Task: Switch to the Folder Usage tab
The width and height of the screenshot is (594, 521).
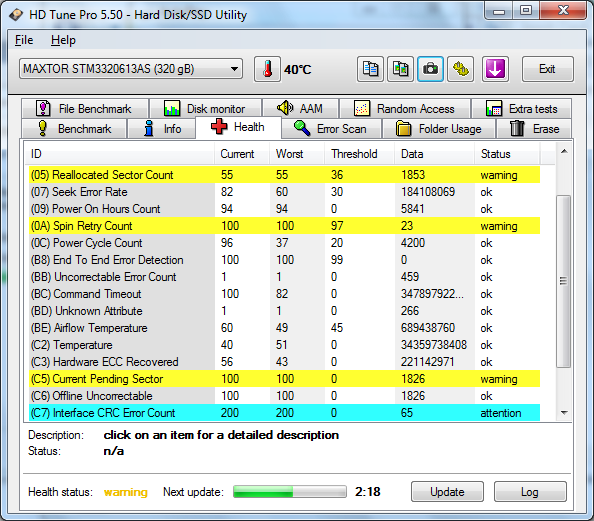Action: click(x=439, y=128)
